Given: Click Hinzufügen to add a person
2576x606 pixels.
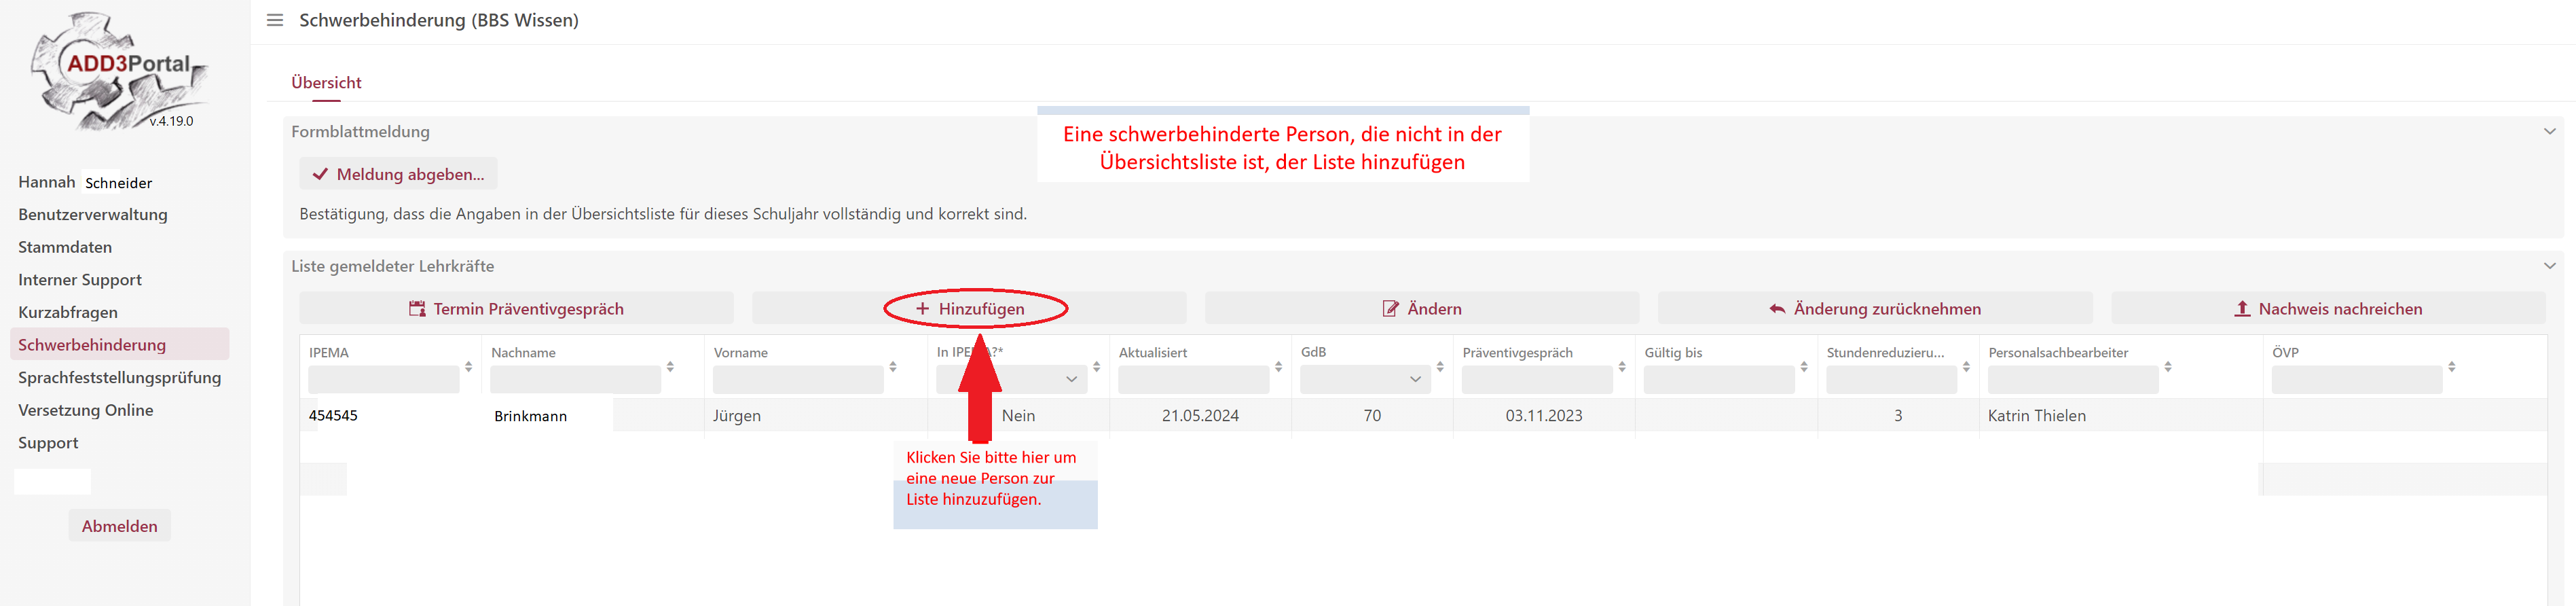Looking at the screenshot, I should pos(970,309).
